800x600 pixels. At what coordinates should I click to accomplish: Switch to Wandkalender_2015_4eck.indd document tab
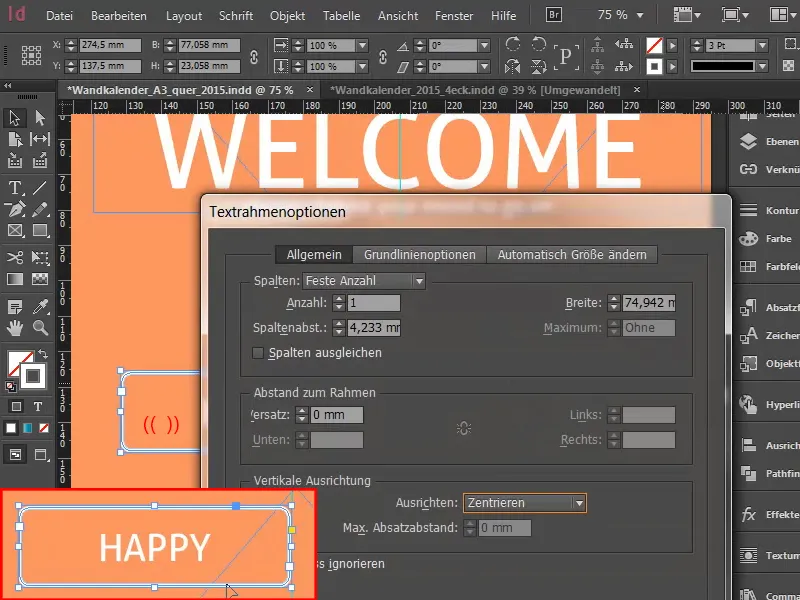point(475,90)
